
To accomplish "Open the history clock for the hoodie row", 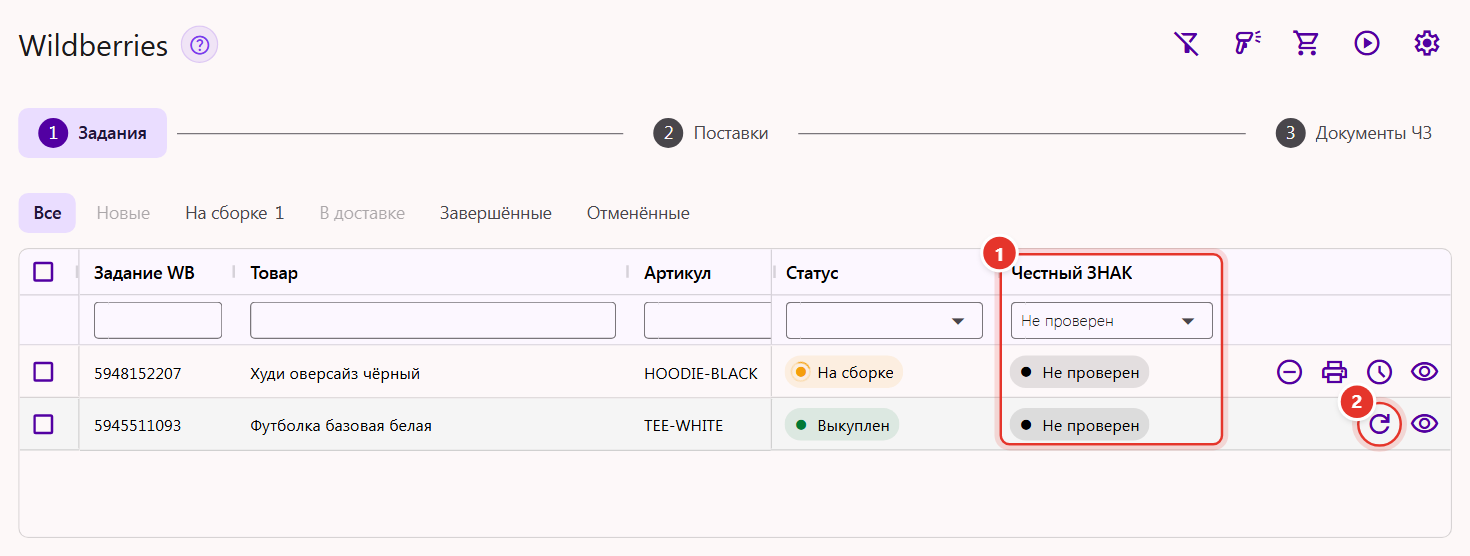I will [x=1380, y=372].
